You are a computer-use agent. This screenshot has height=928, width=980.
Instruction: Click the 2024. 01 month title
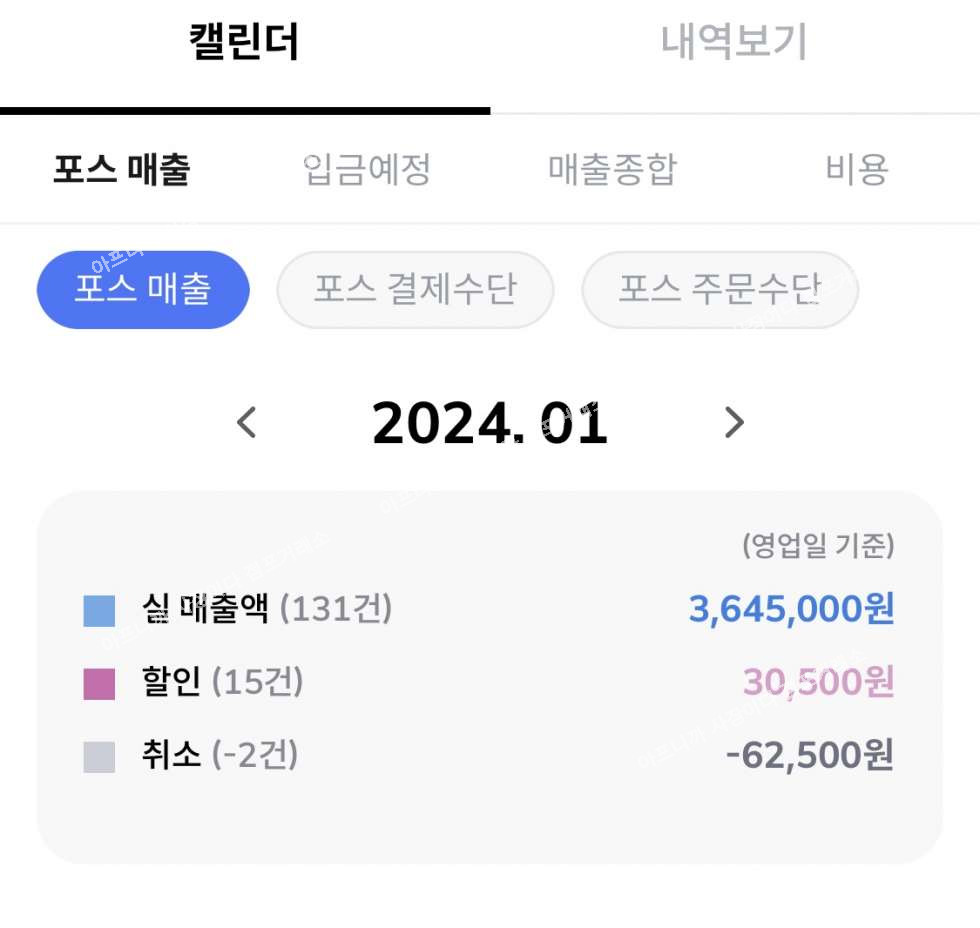(x=490, y=424)
